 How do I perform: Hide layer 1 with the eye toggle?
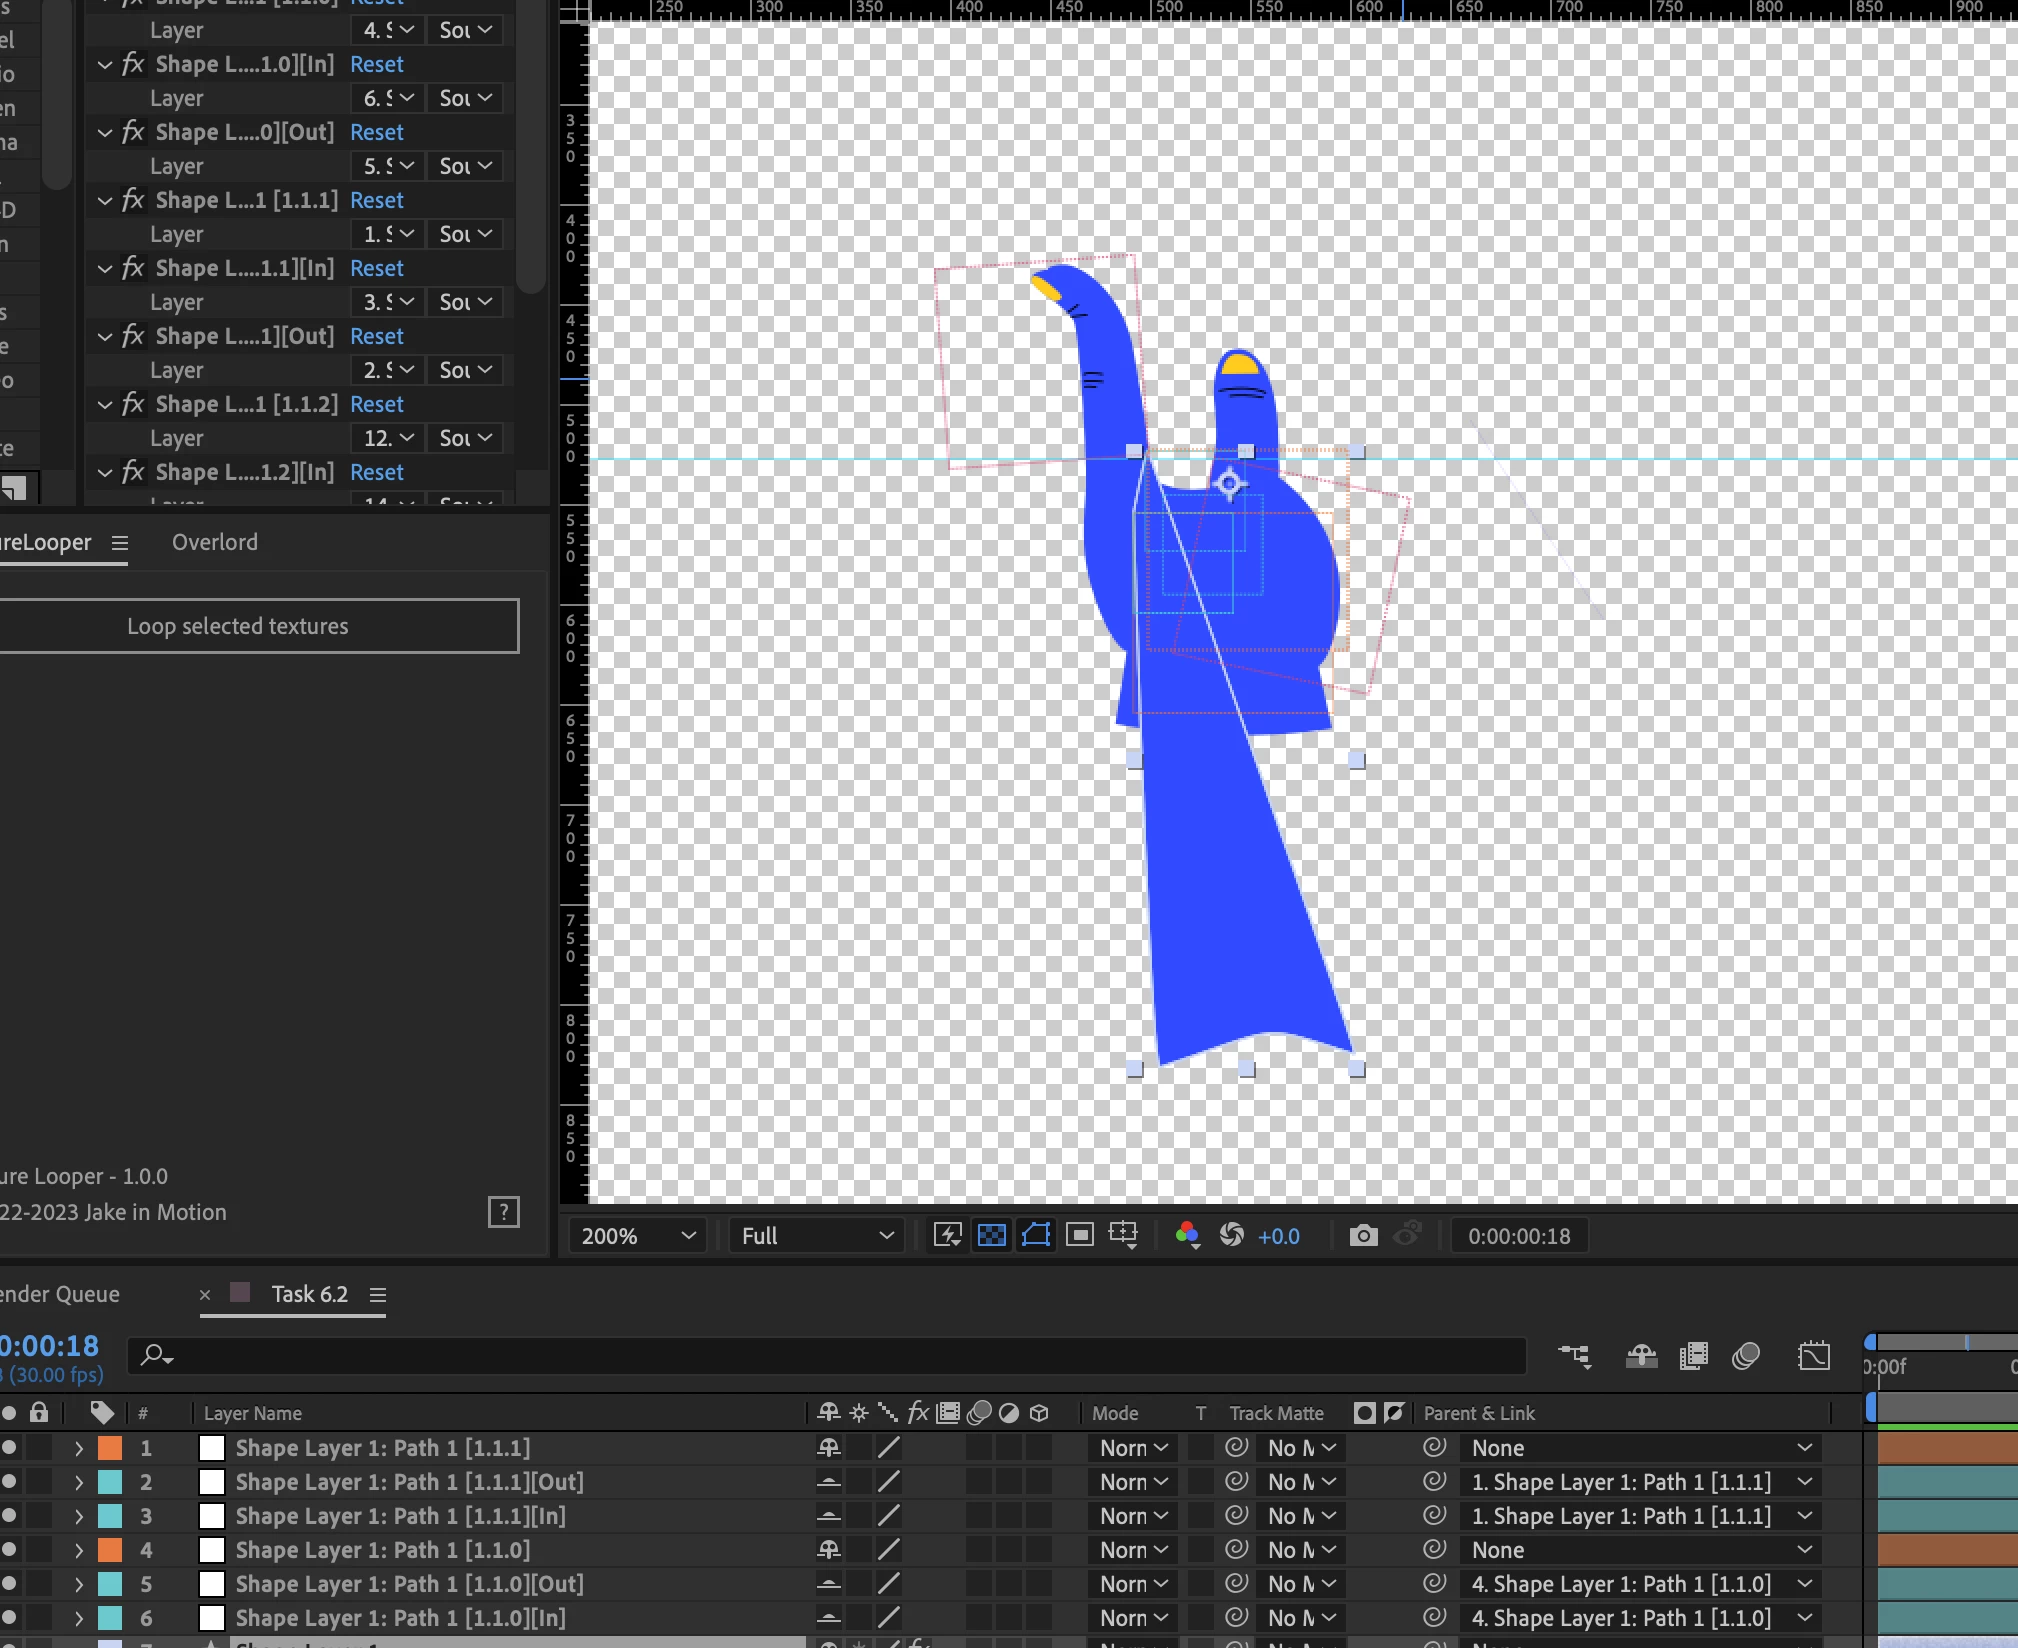point(9,1447)
